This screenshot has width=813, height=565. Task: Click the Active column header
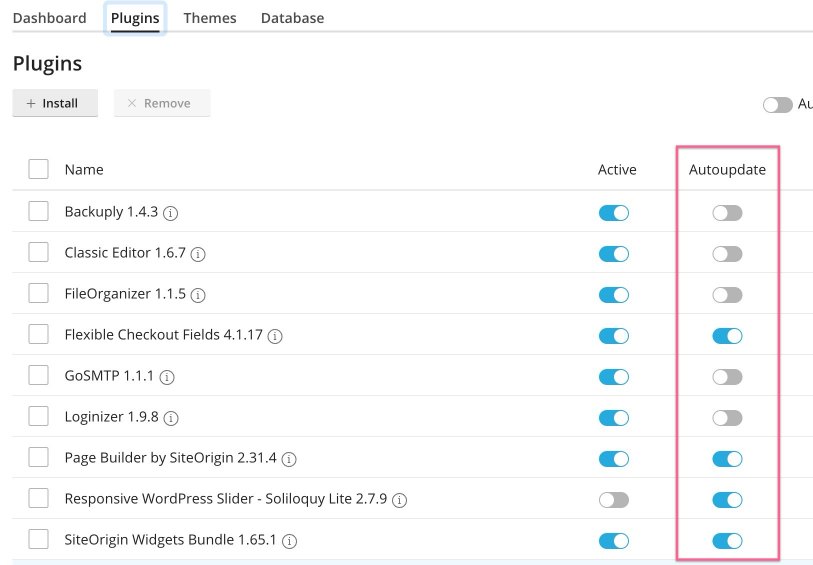coord(617,170)
